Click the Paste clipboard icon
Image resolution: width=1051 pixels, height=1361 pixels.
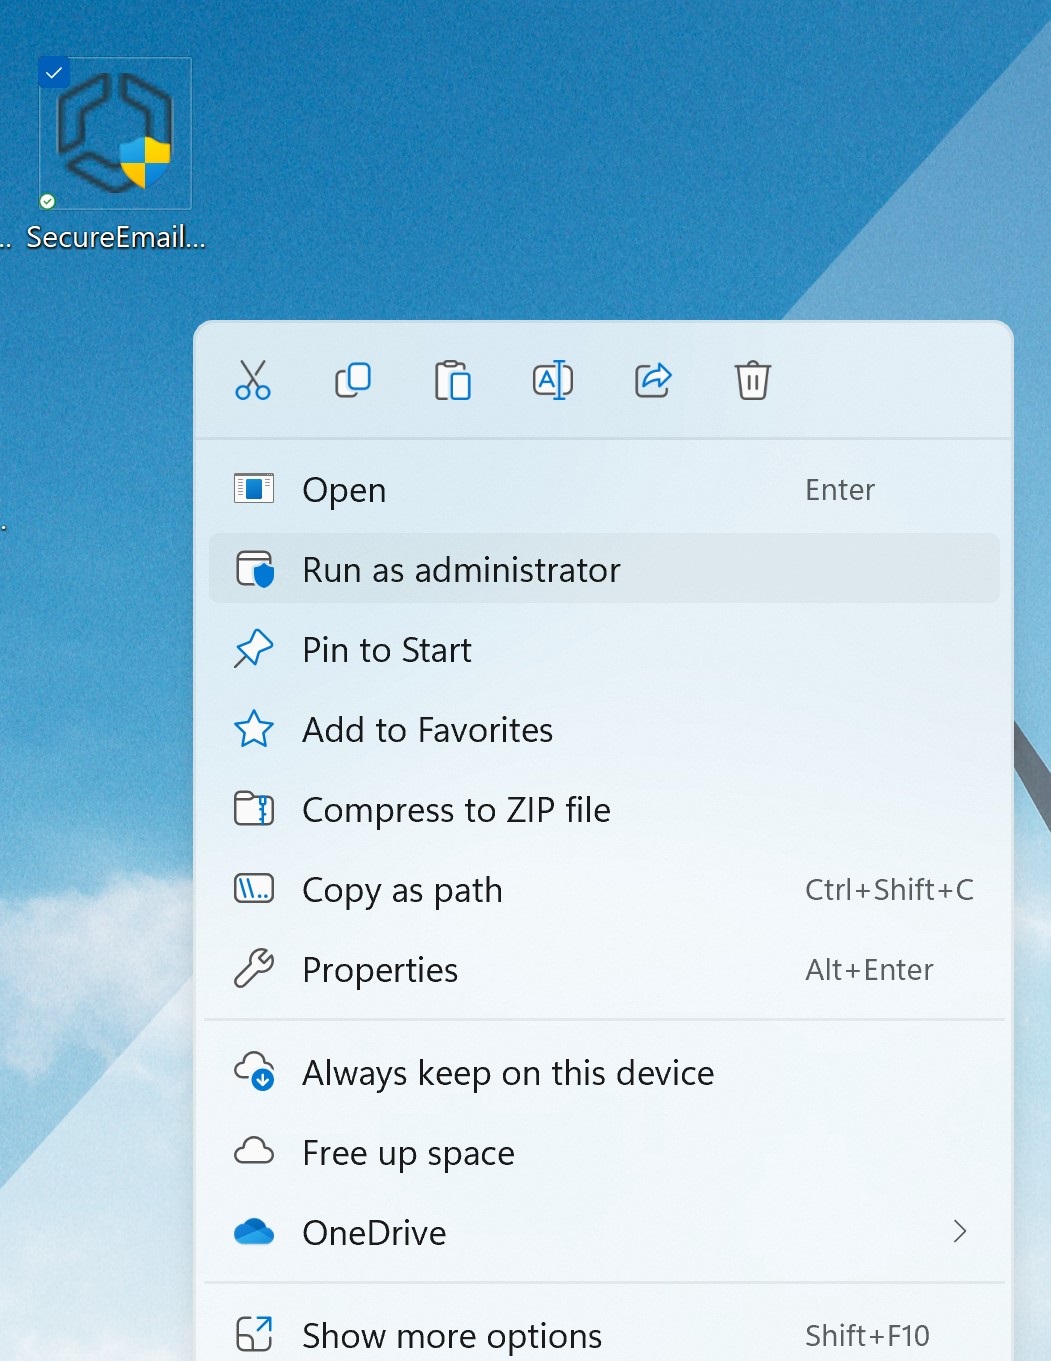tap(453, 380)
